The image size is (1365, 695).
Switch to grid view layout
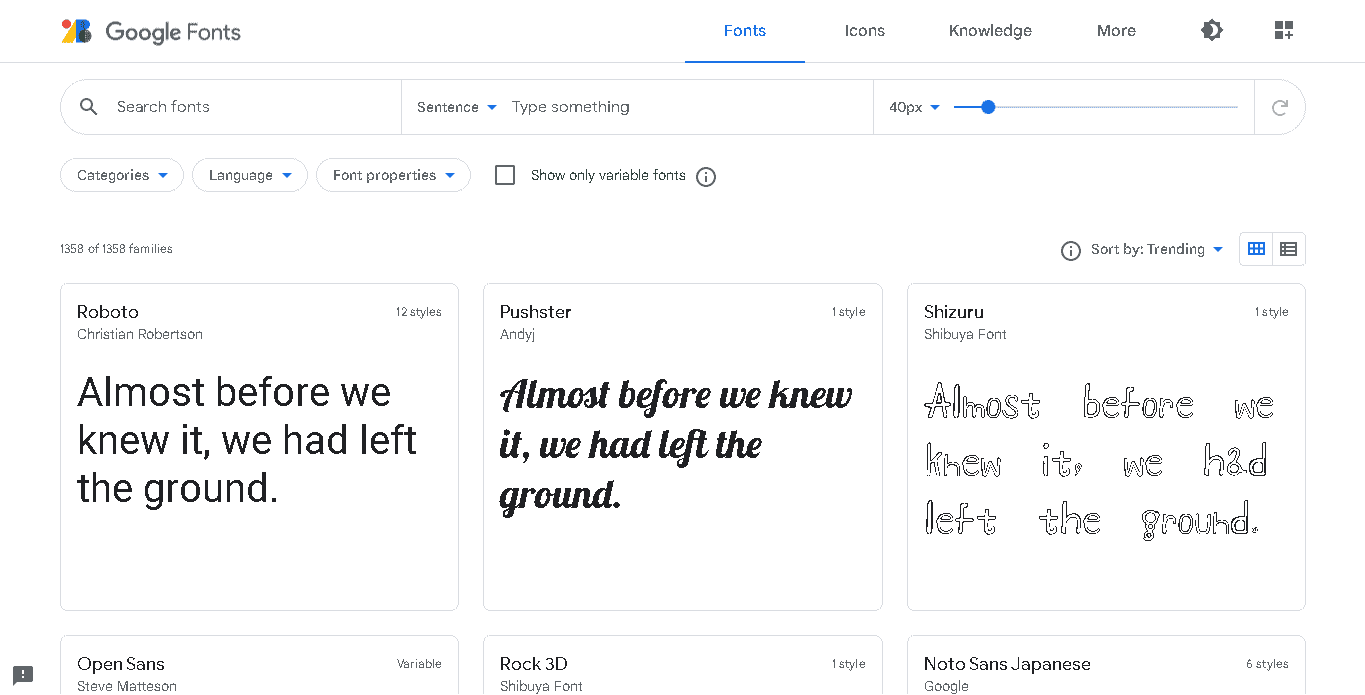pos(1256,249)
